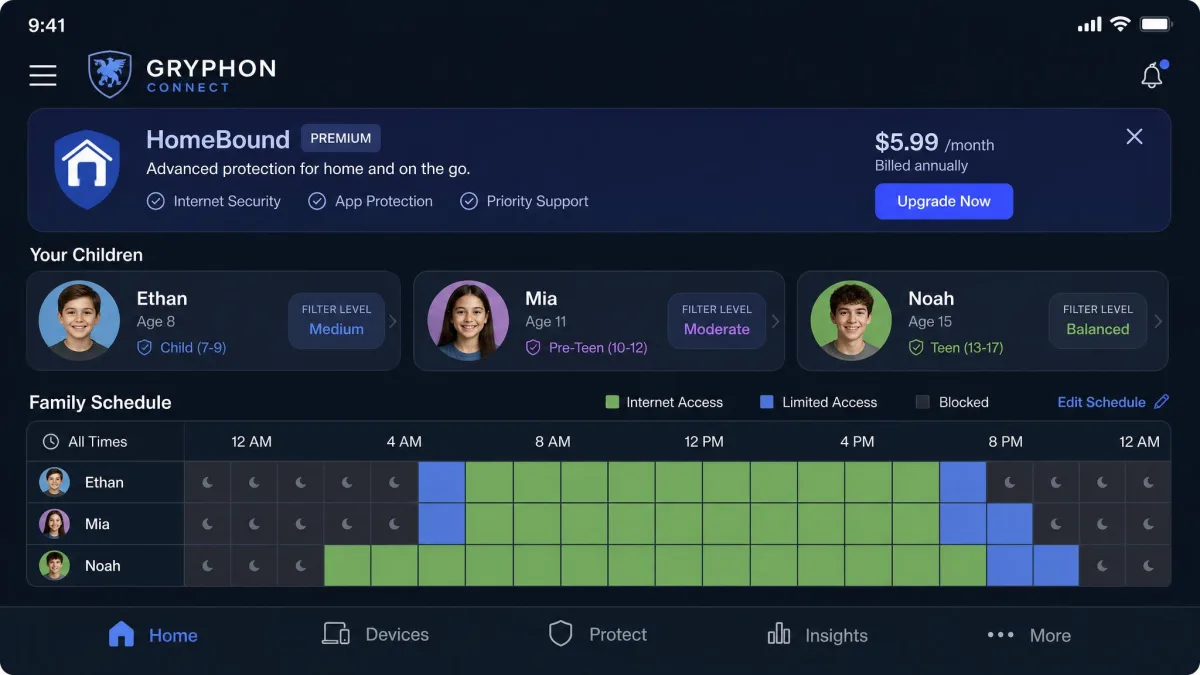Click the status bar Wi-Fi icon
The width and height of the screenshot is (1200, 675).
pos(1121,24)
